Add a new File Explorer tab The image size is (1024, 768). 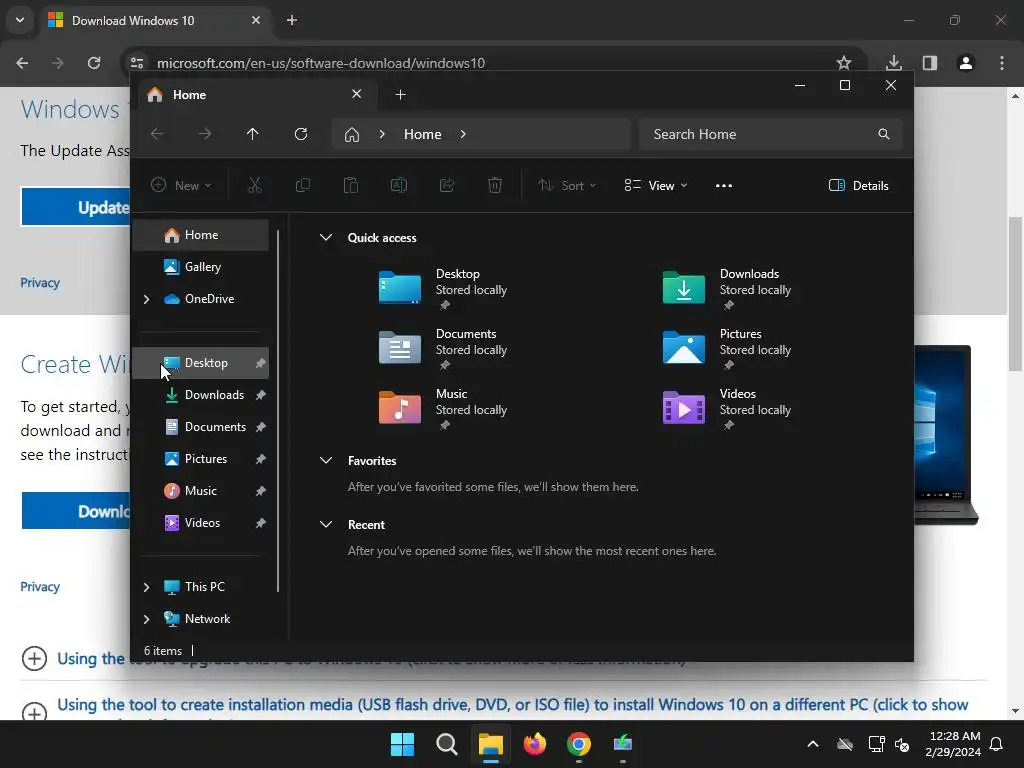[400, 95]
